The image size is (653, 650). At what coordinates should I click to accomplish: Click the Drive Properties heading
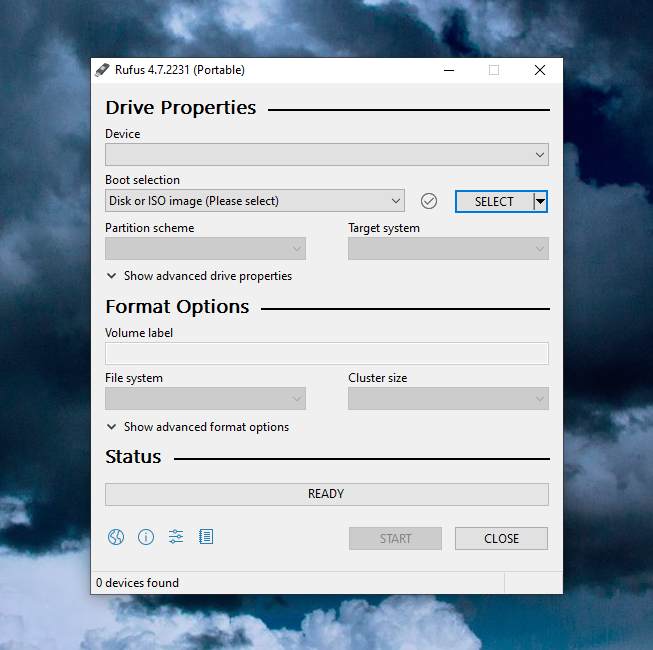[181, 107]
